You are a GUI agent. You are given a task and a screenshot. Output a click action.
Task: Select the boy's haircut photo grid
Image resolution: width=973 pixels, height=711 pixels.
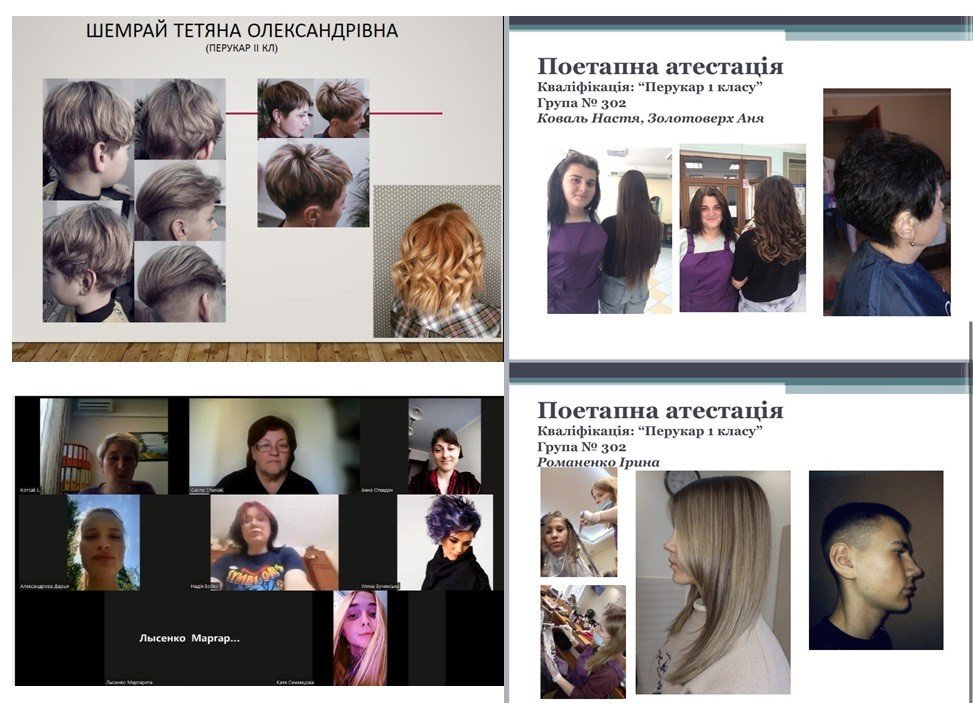click(134, 200)
